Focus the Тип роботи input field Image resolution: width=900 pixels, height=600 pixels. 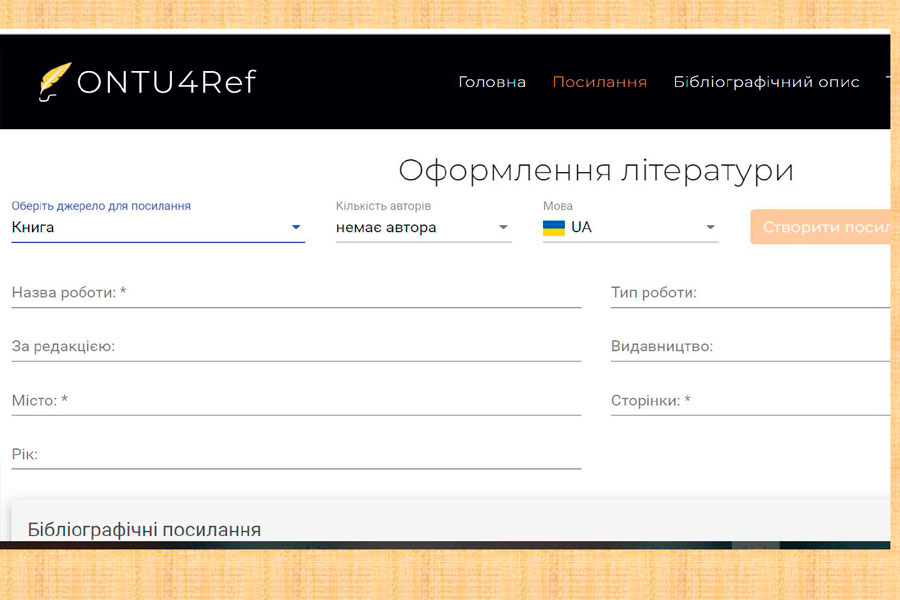click(x=750, y=293)
